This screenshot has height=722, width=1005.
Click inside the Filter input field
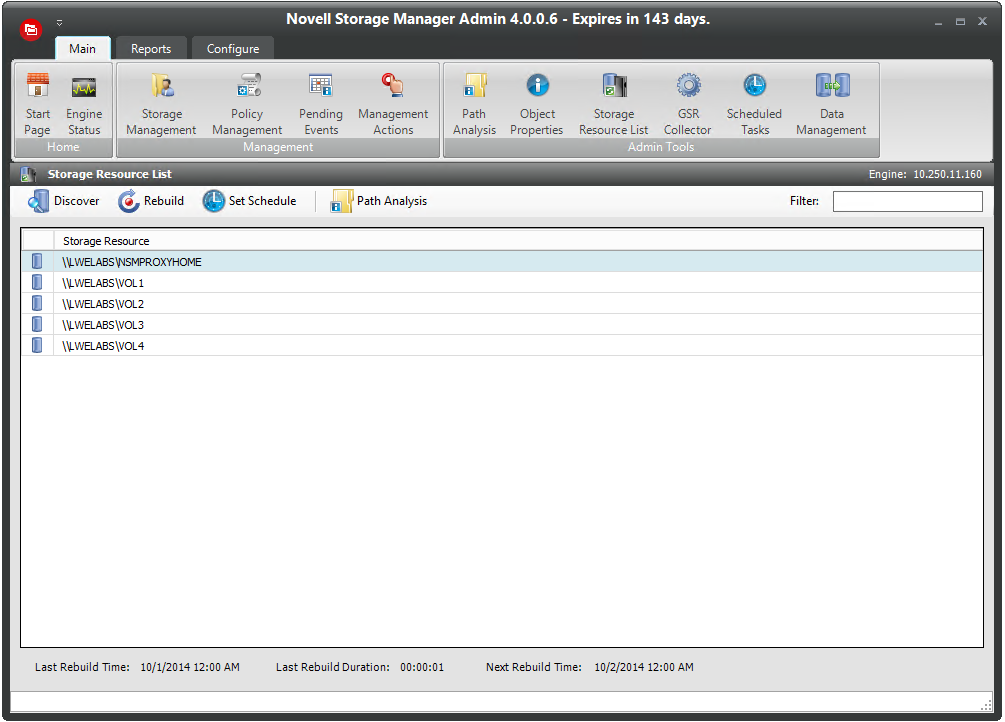(908, 201)
